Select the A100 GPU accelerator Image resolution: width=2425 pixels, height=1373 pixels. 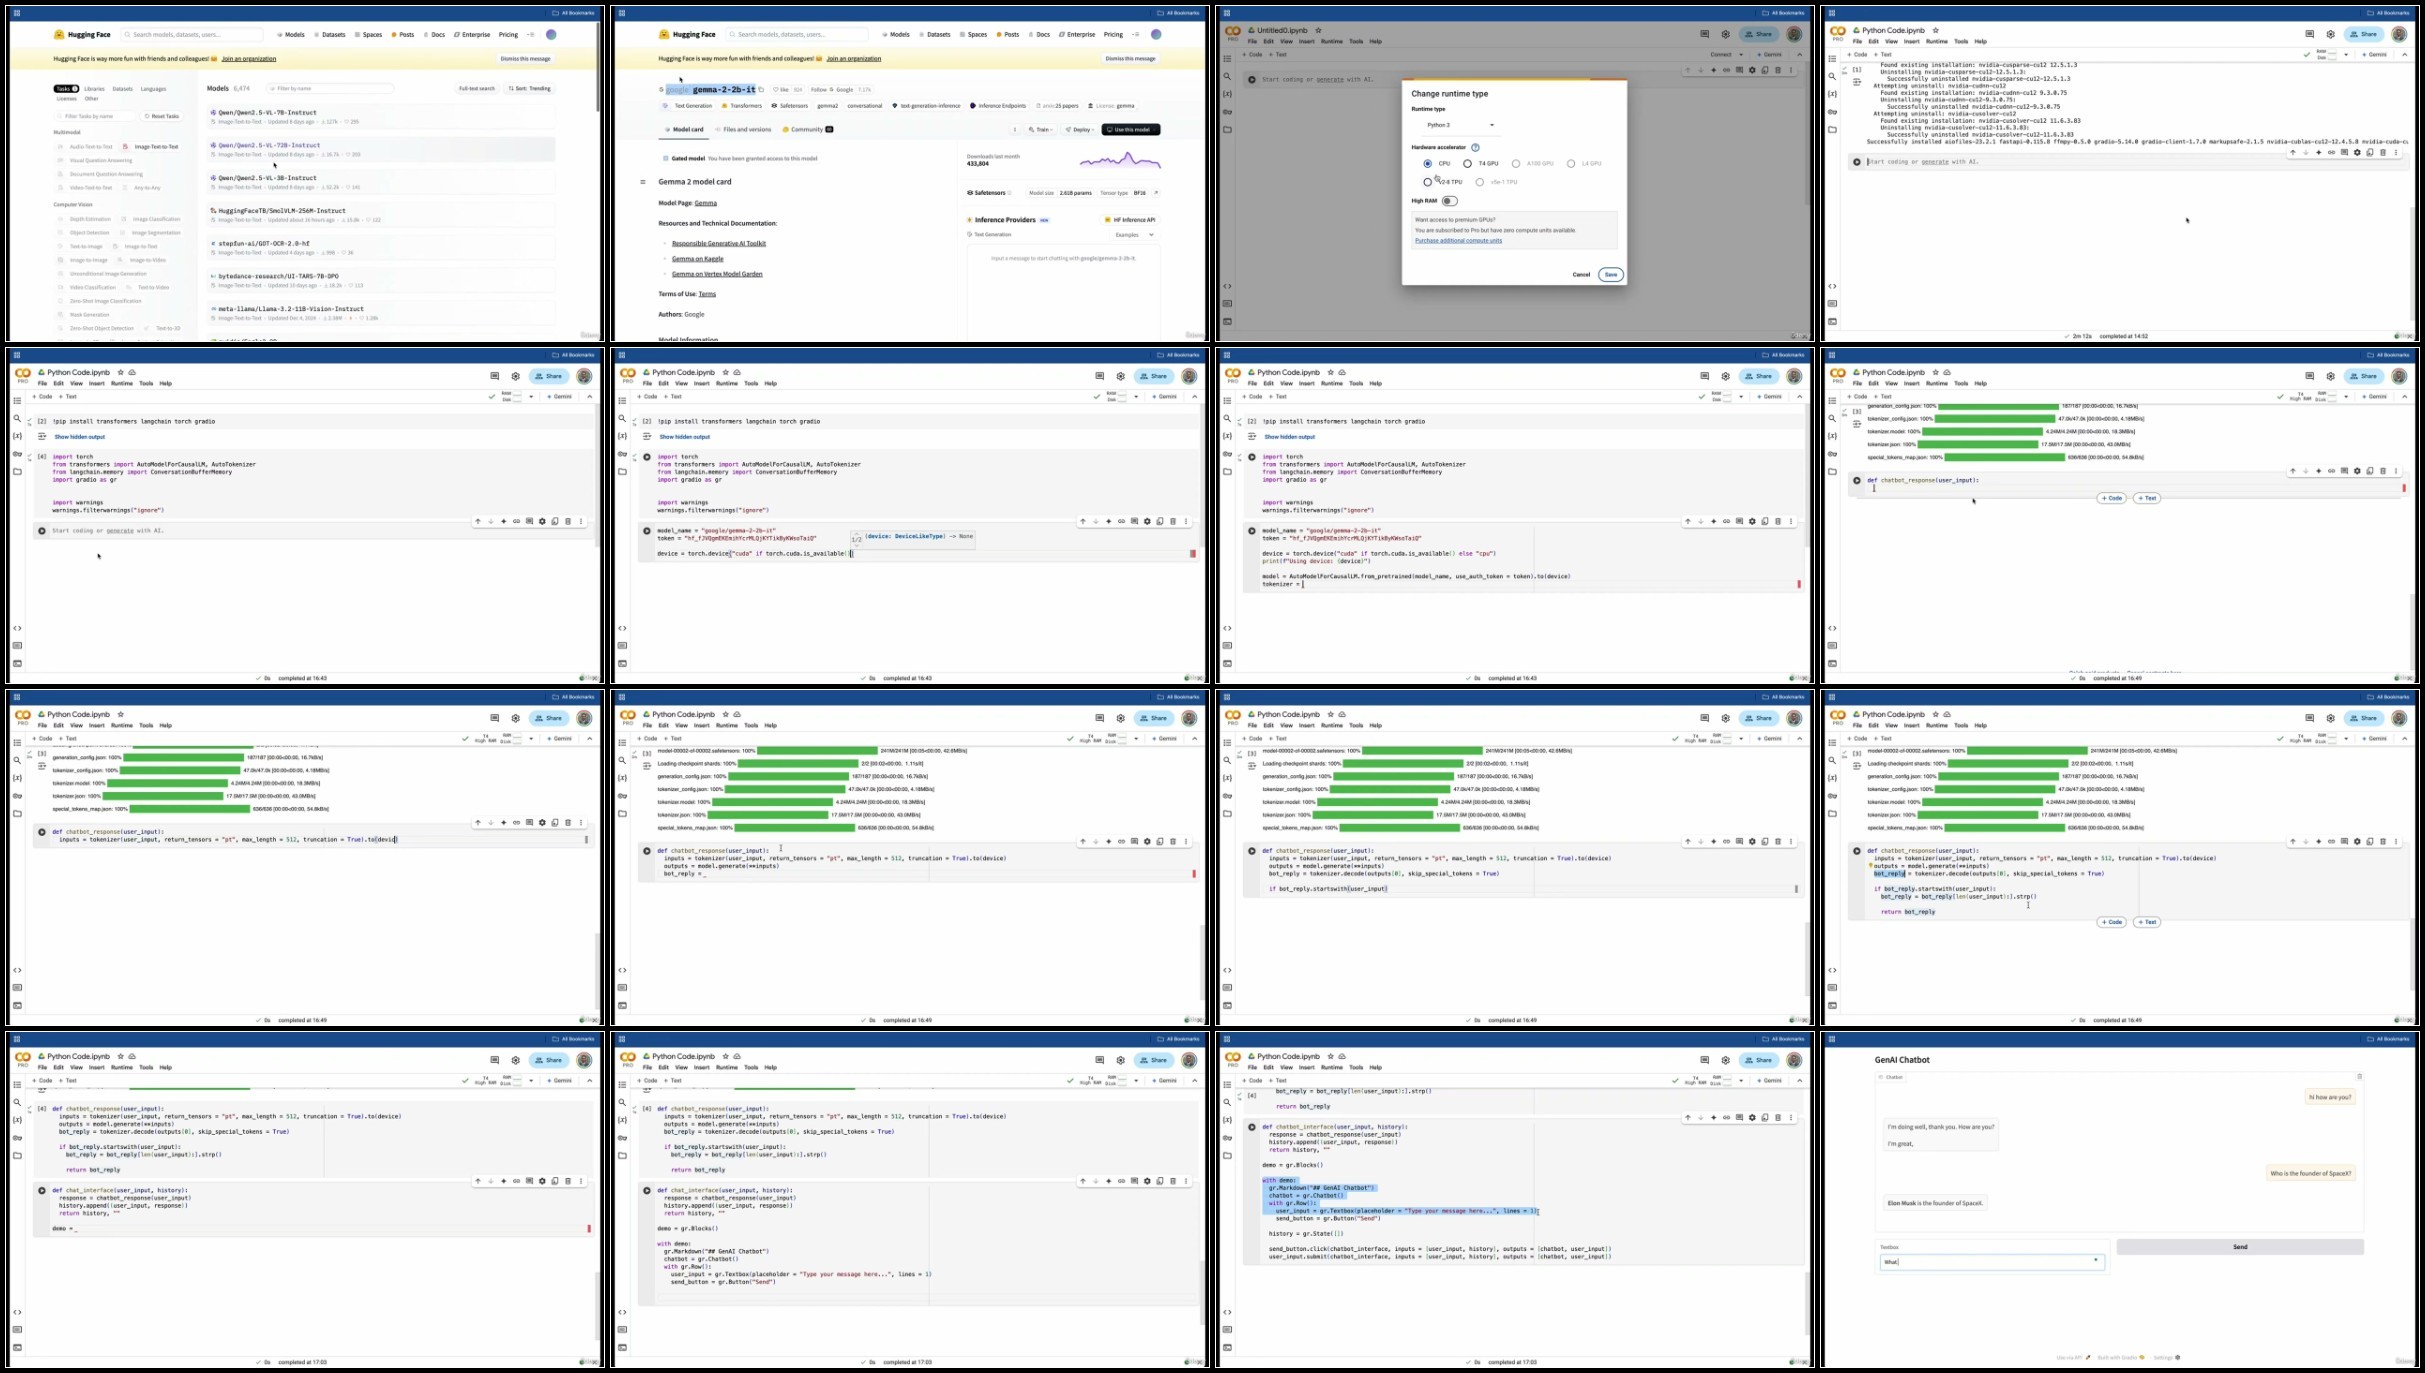1516,163
